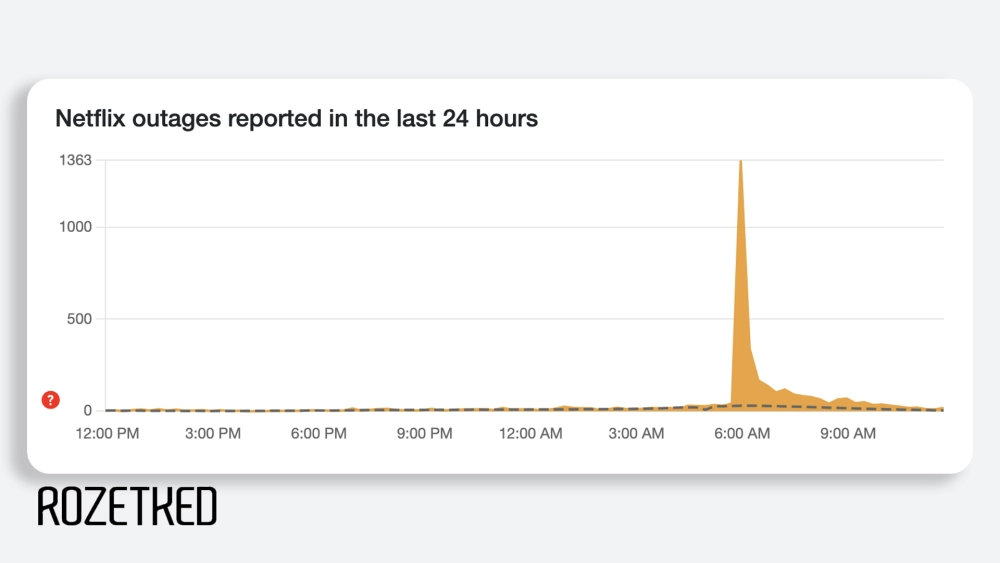Click the 9:00 AM time label
Image resolution: width=1000 pixels, height=563 pixels.
[x=848, y=434]
